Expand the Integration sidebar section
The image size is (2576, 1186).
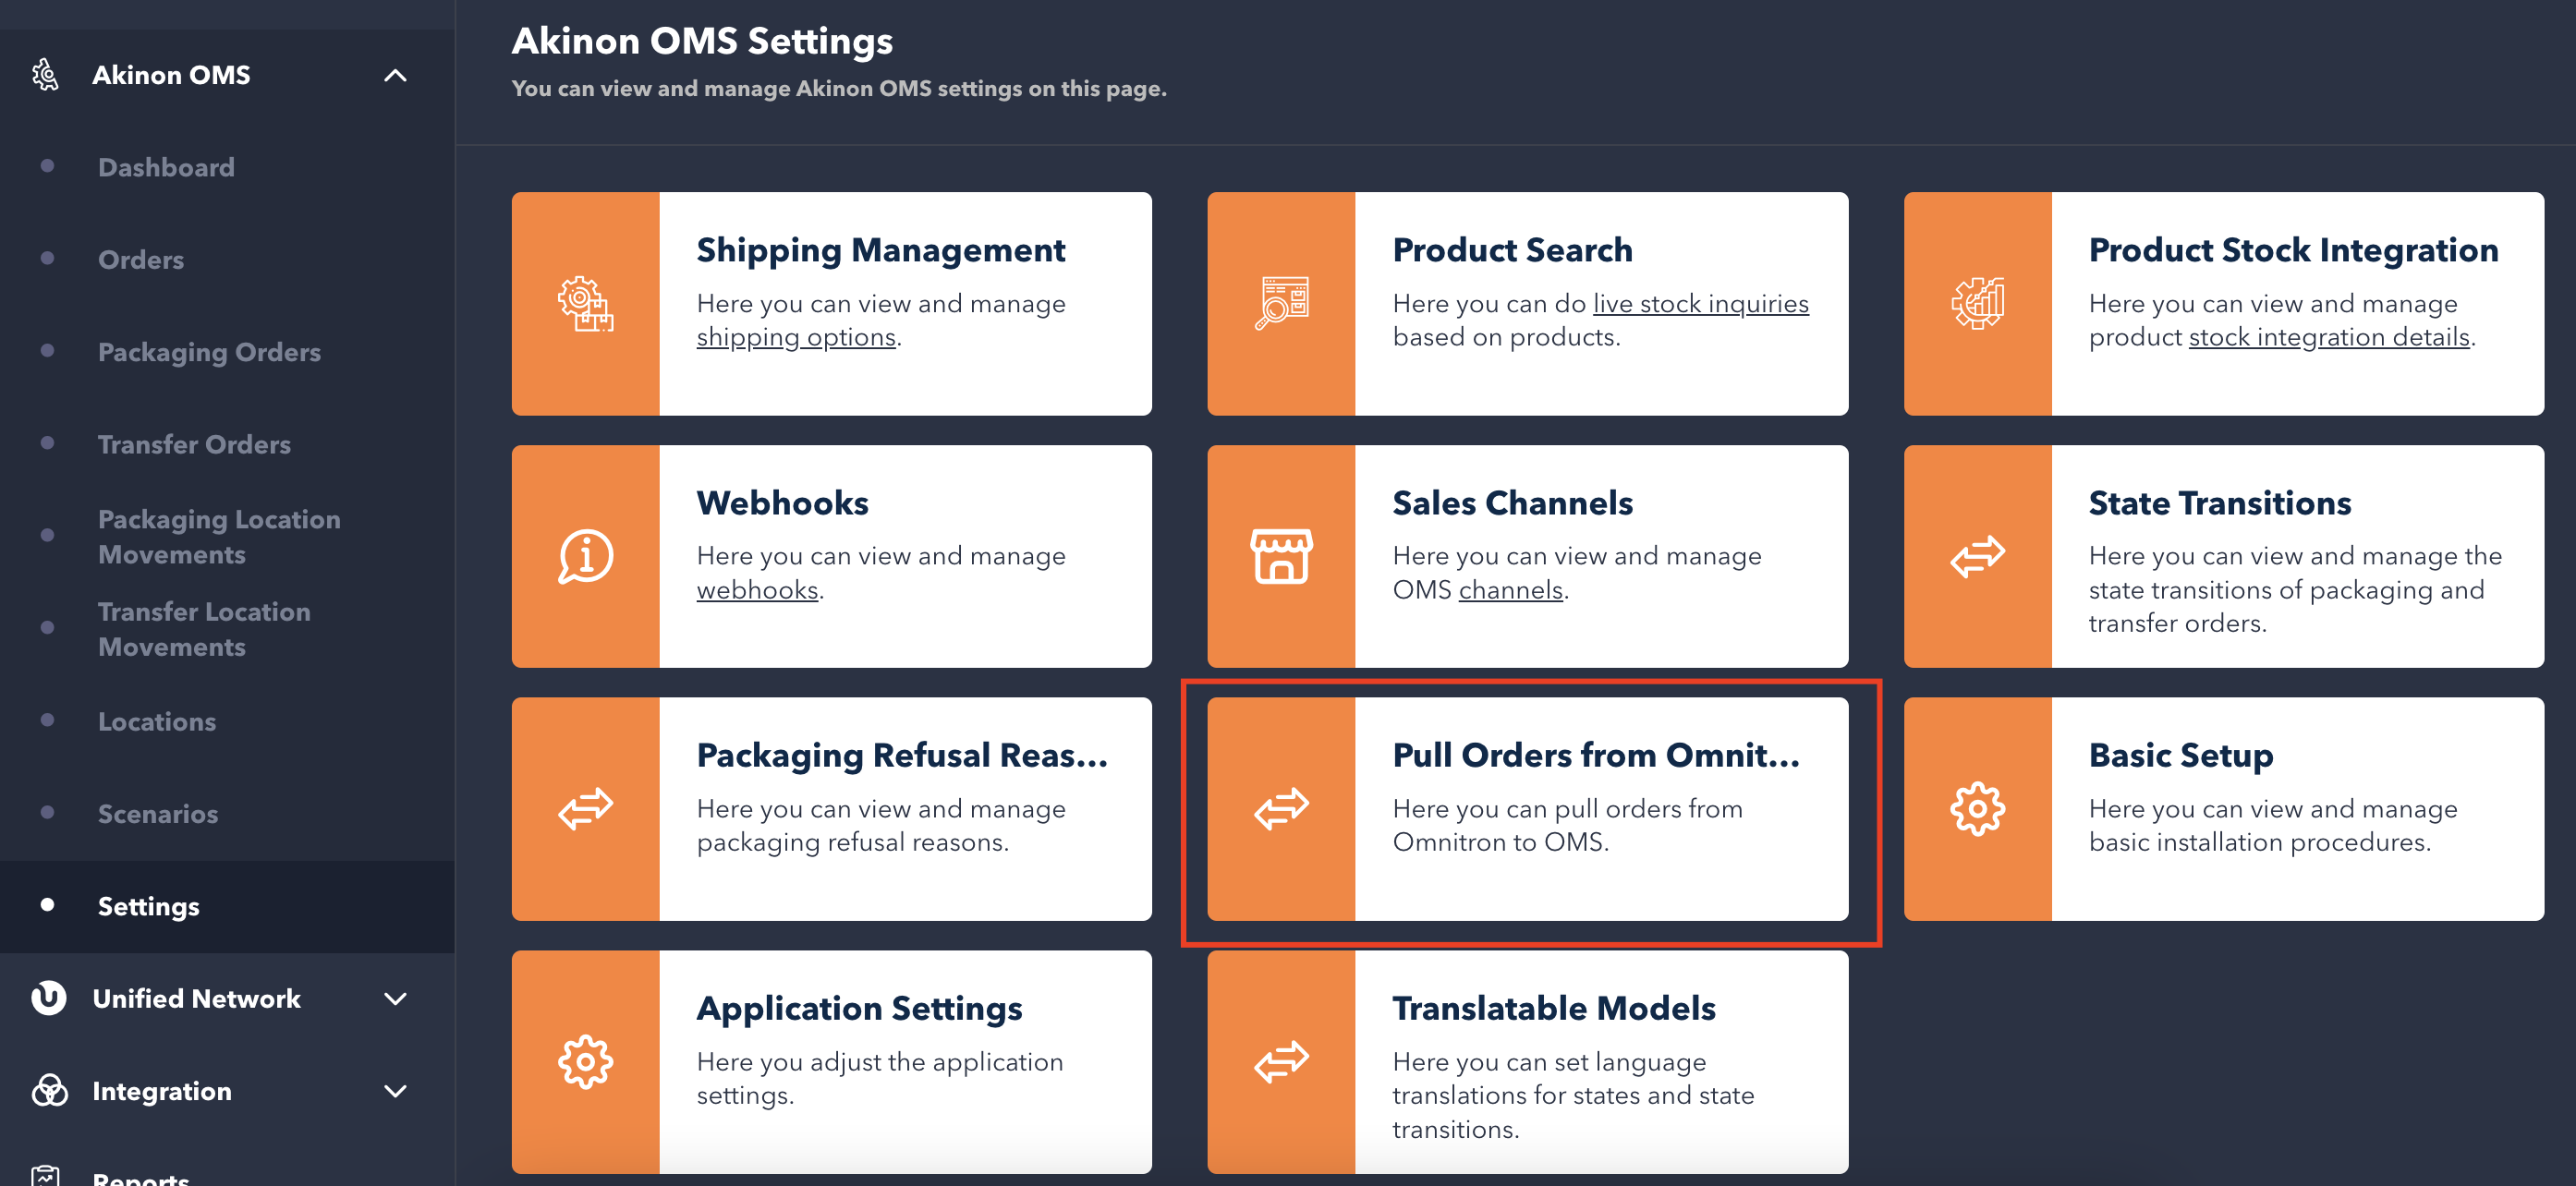coord(395,1091)
